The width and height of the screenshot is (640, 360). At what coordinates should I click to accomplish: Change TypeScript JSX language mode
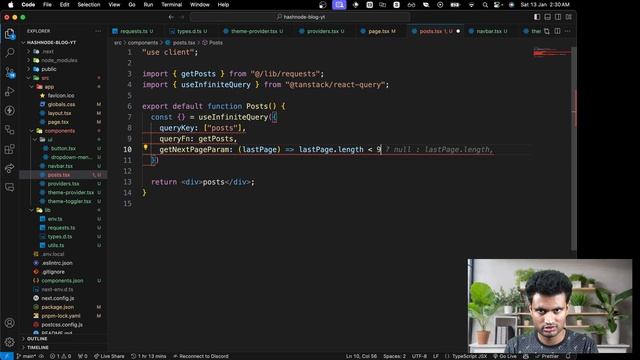[469, 356]
